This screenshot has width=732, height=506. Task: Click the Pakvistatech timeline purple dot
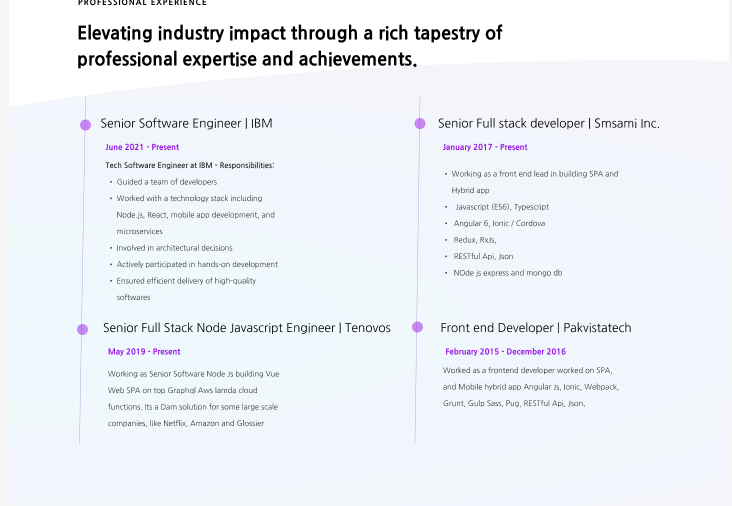tap(417, 327)
